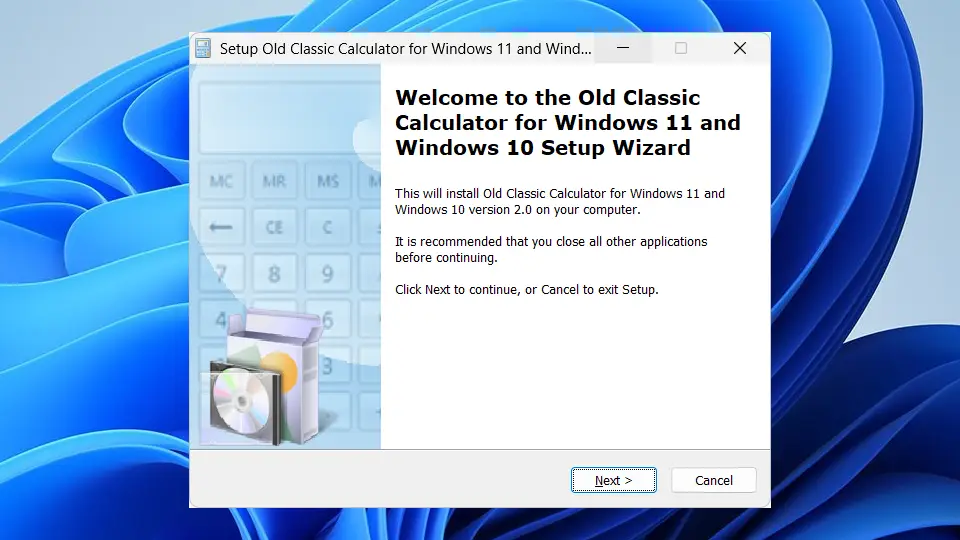Click the greyed-out maximize button

pos(681,48)
